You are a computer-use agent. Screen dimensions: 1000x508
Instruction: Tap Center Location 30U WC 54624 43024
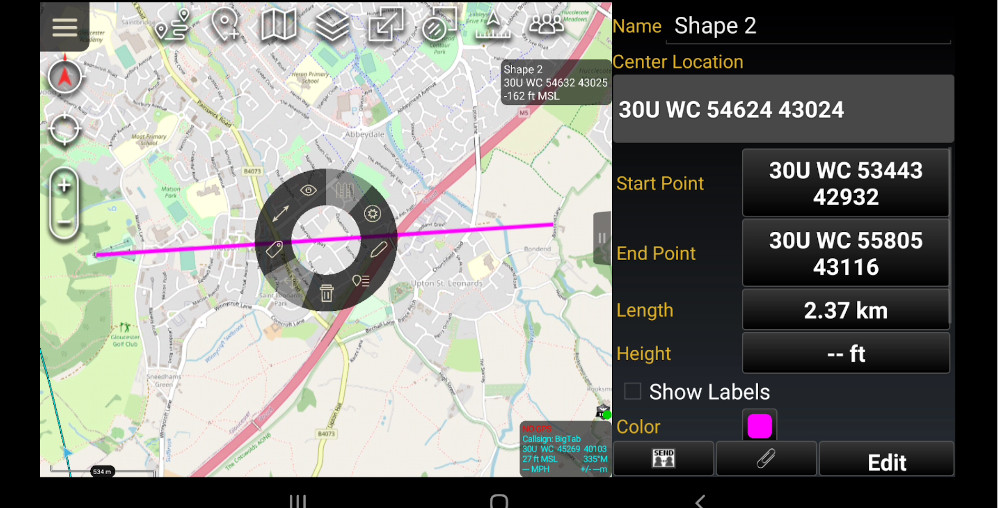[x=783, y=109]
